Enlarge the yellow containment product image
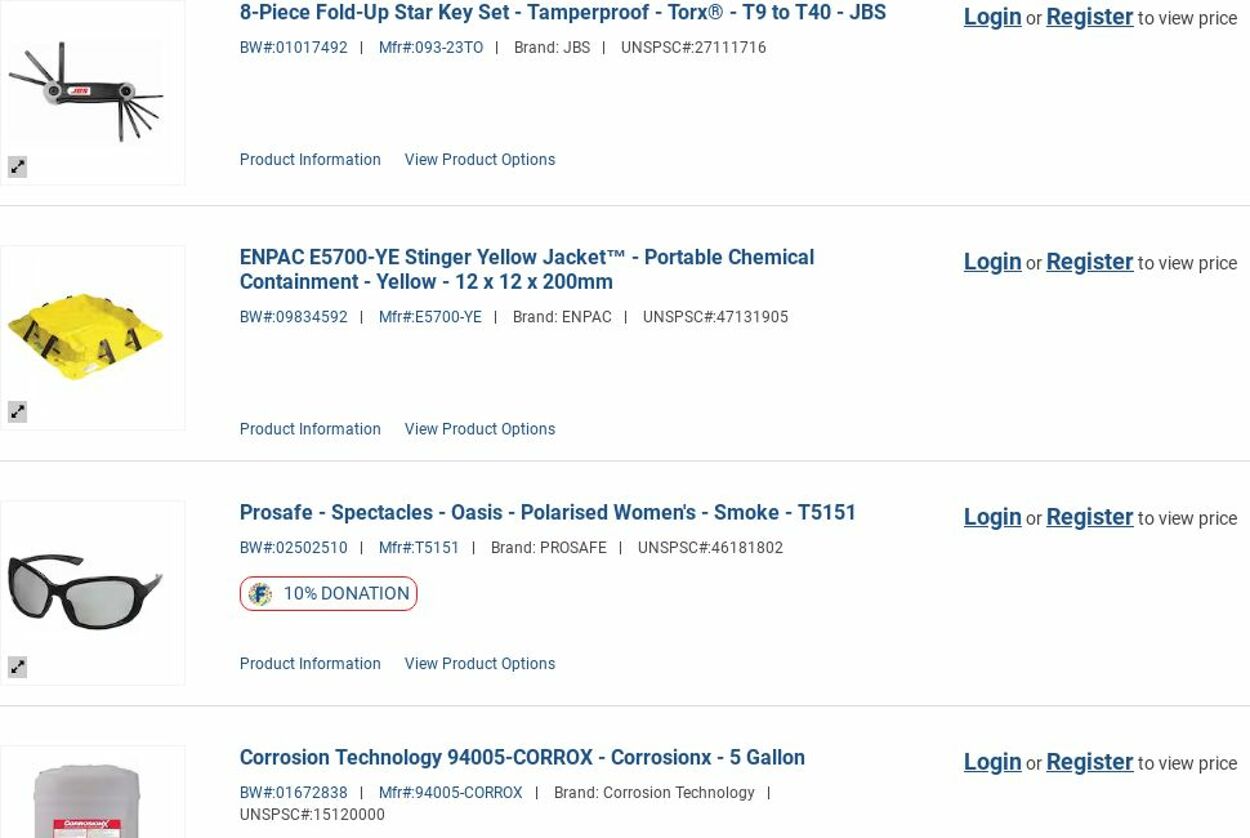 18,411
